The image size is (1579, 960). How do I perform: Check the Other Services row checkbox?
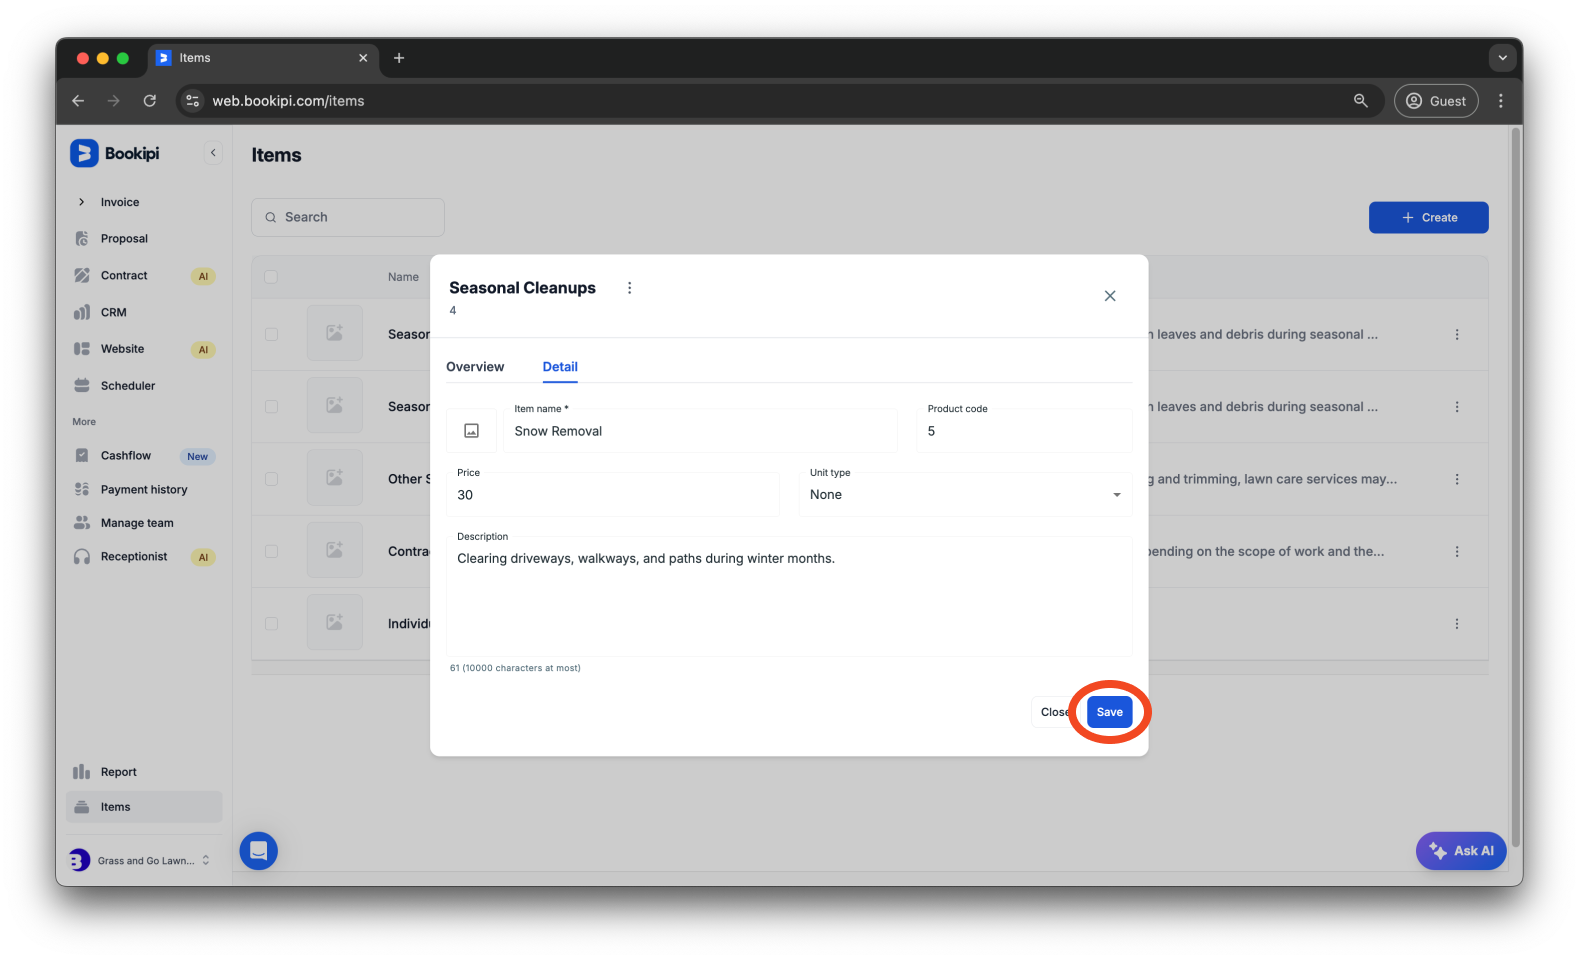click(271, 479)
